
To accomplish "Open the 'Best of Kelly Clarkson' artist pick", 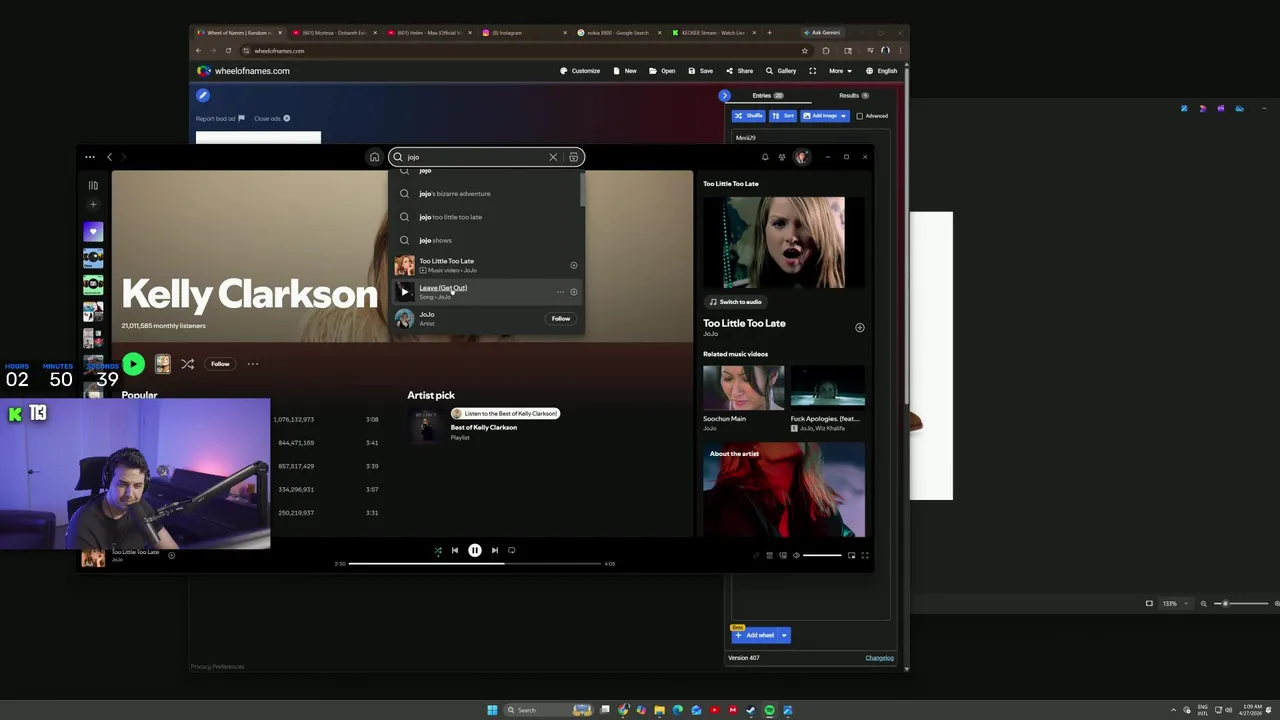I will 483,428.
